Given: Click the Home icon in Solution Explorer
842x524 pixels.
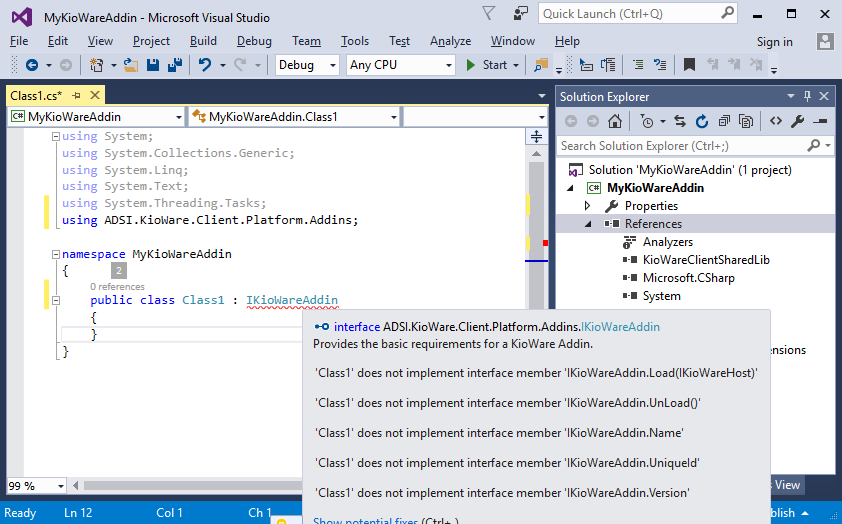Looking at the screenshot, I should [x=615, y=121].
